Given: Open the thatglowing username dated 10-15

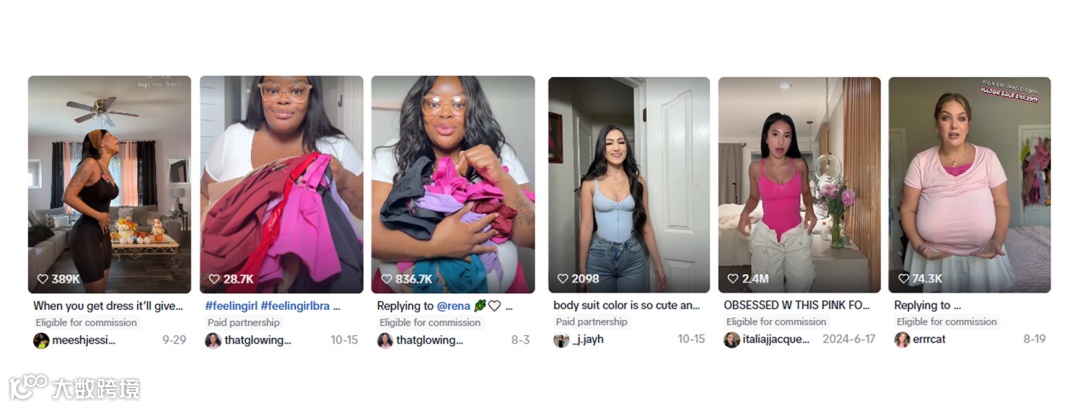Looking at the screenshot, I should tap(258, 340).
